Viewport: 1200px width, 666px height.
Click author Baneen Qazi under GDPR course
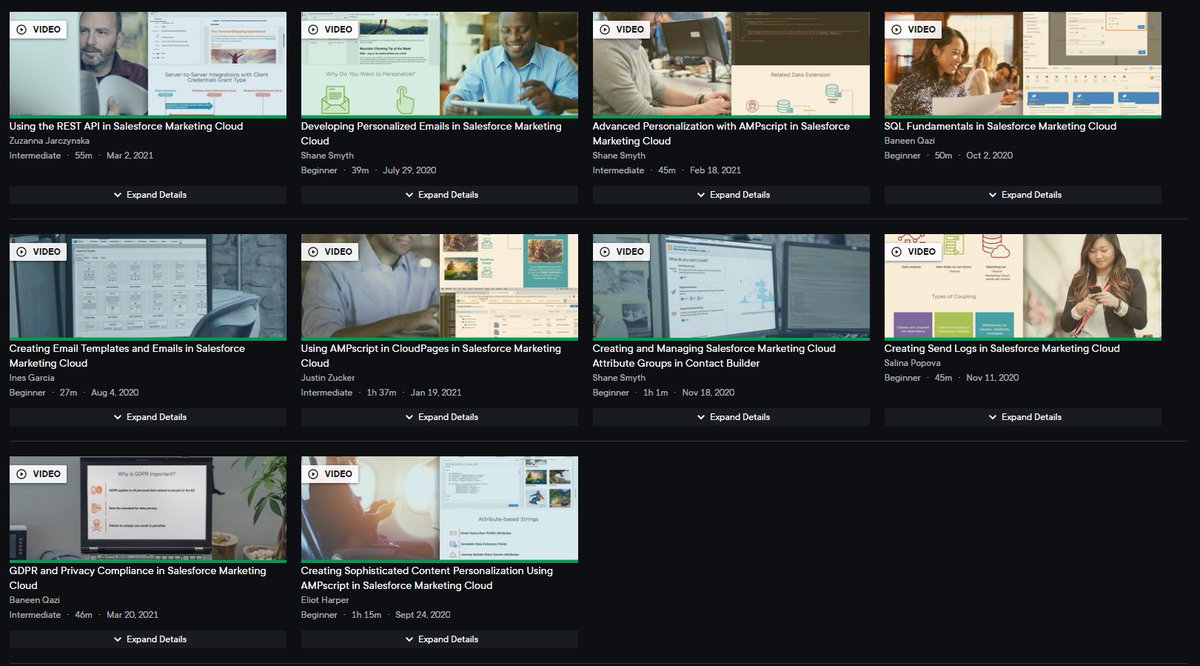(x=34, y=600)
